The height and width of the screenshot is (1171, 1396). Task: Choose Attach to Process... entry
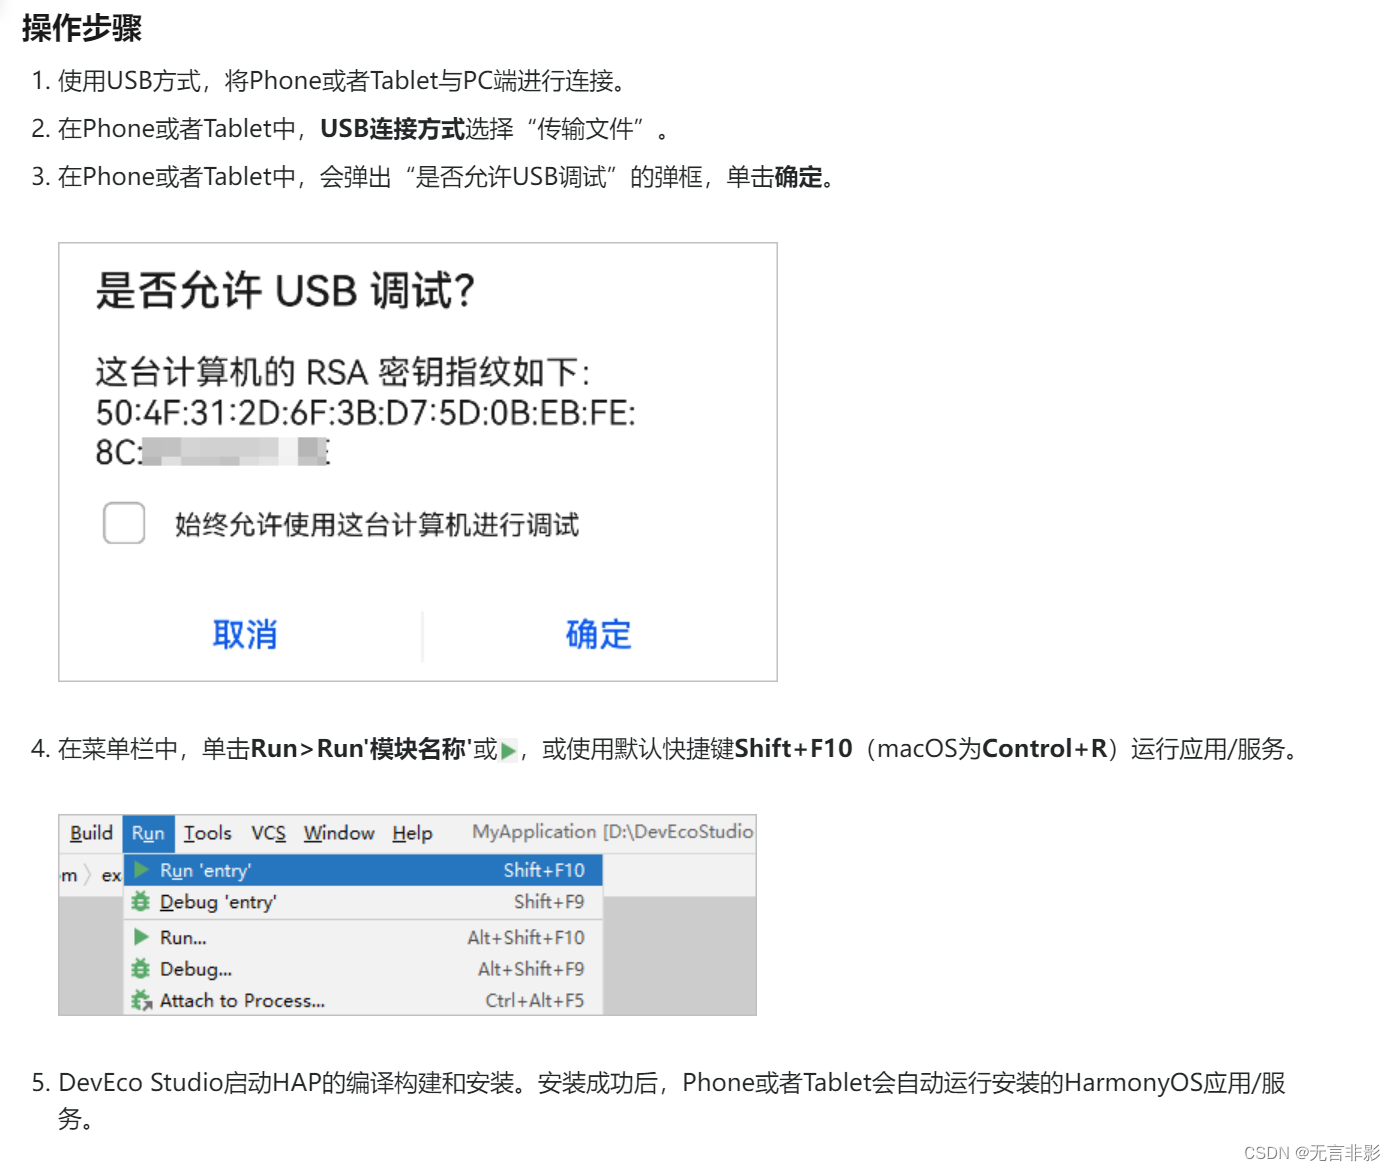[x=363, y=1000]
